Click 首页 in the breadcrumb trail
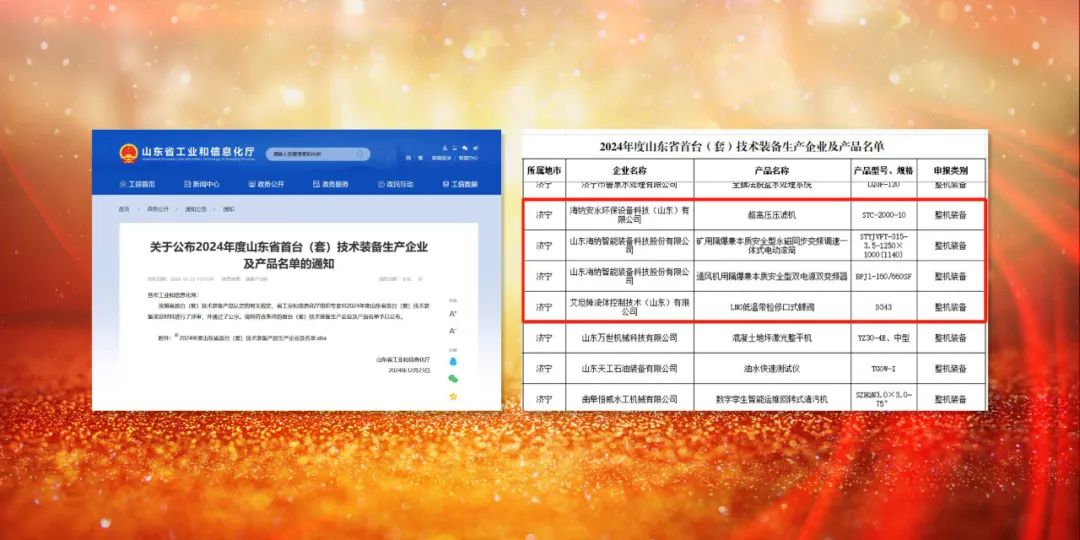Screen dimensions: 1080x540 coord(124,209)
